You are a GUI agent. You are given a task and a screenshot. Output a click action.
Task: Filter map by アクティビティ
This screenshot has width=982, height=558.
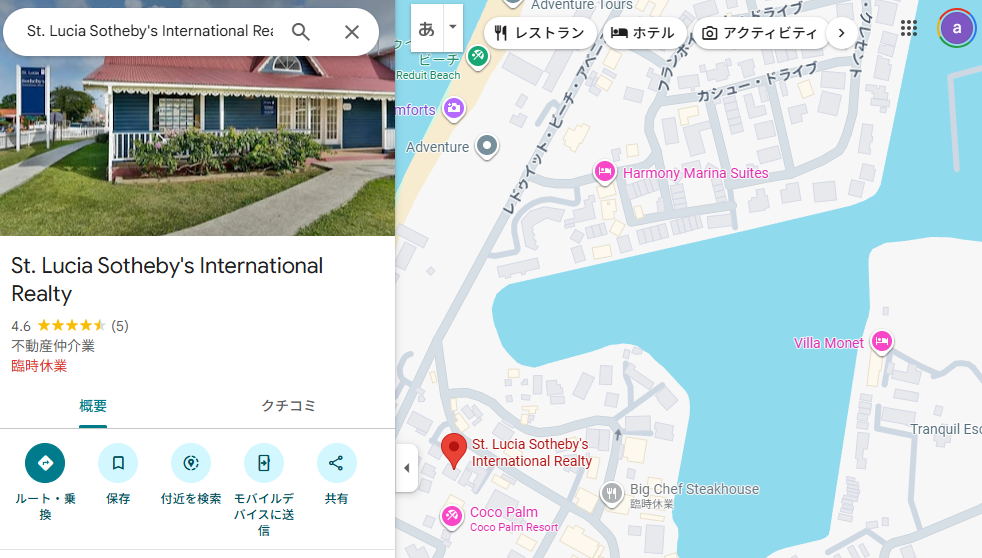[x=760, y=33]
